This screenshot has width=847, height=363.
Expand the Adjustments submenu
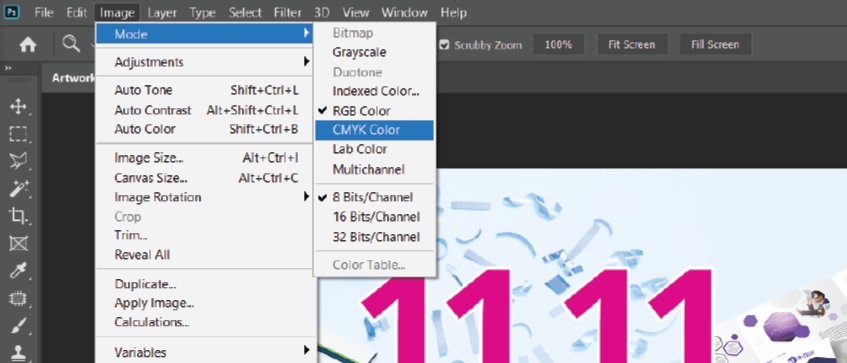click(206, 62)
